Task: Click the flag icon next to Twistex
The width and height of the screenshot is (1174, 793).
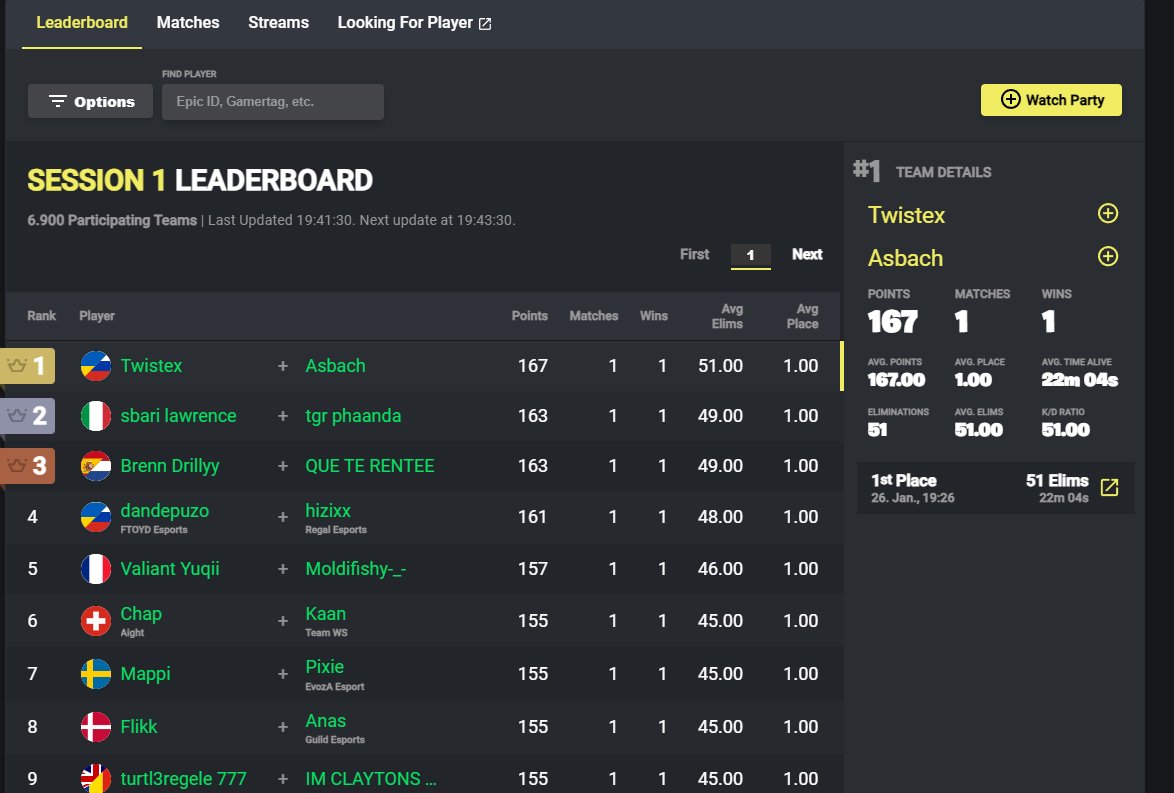Action: point(96,366)
